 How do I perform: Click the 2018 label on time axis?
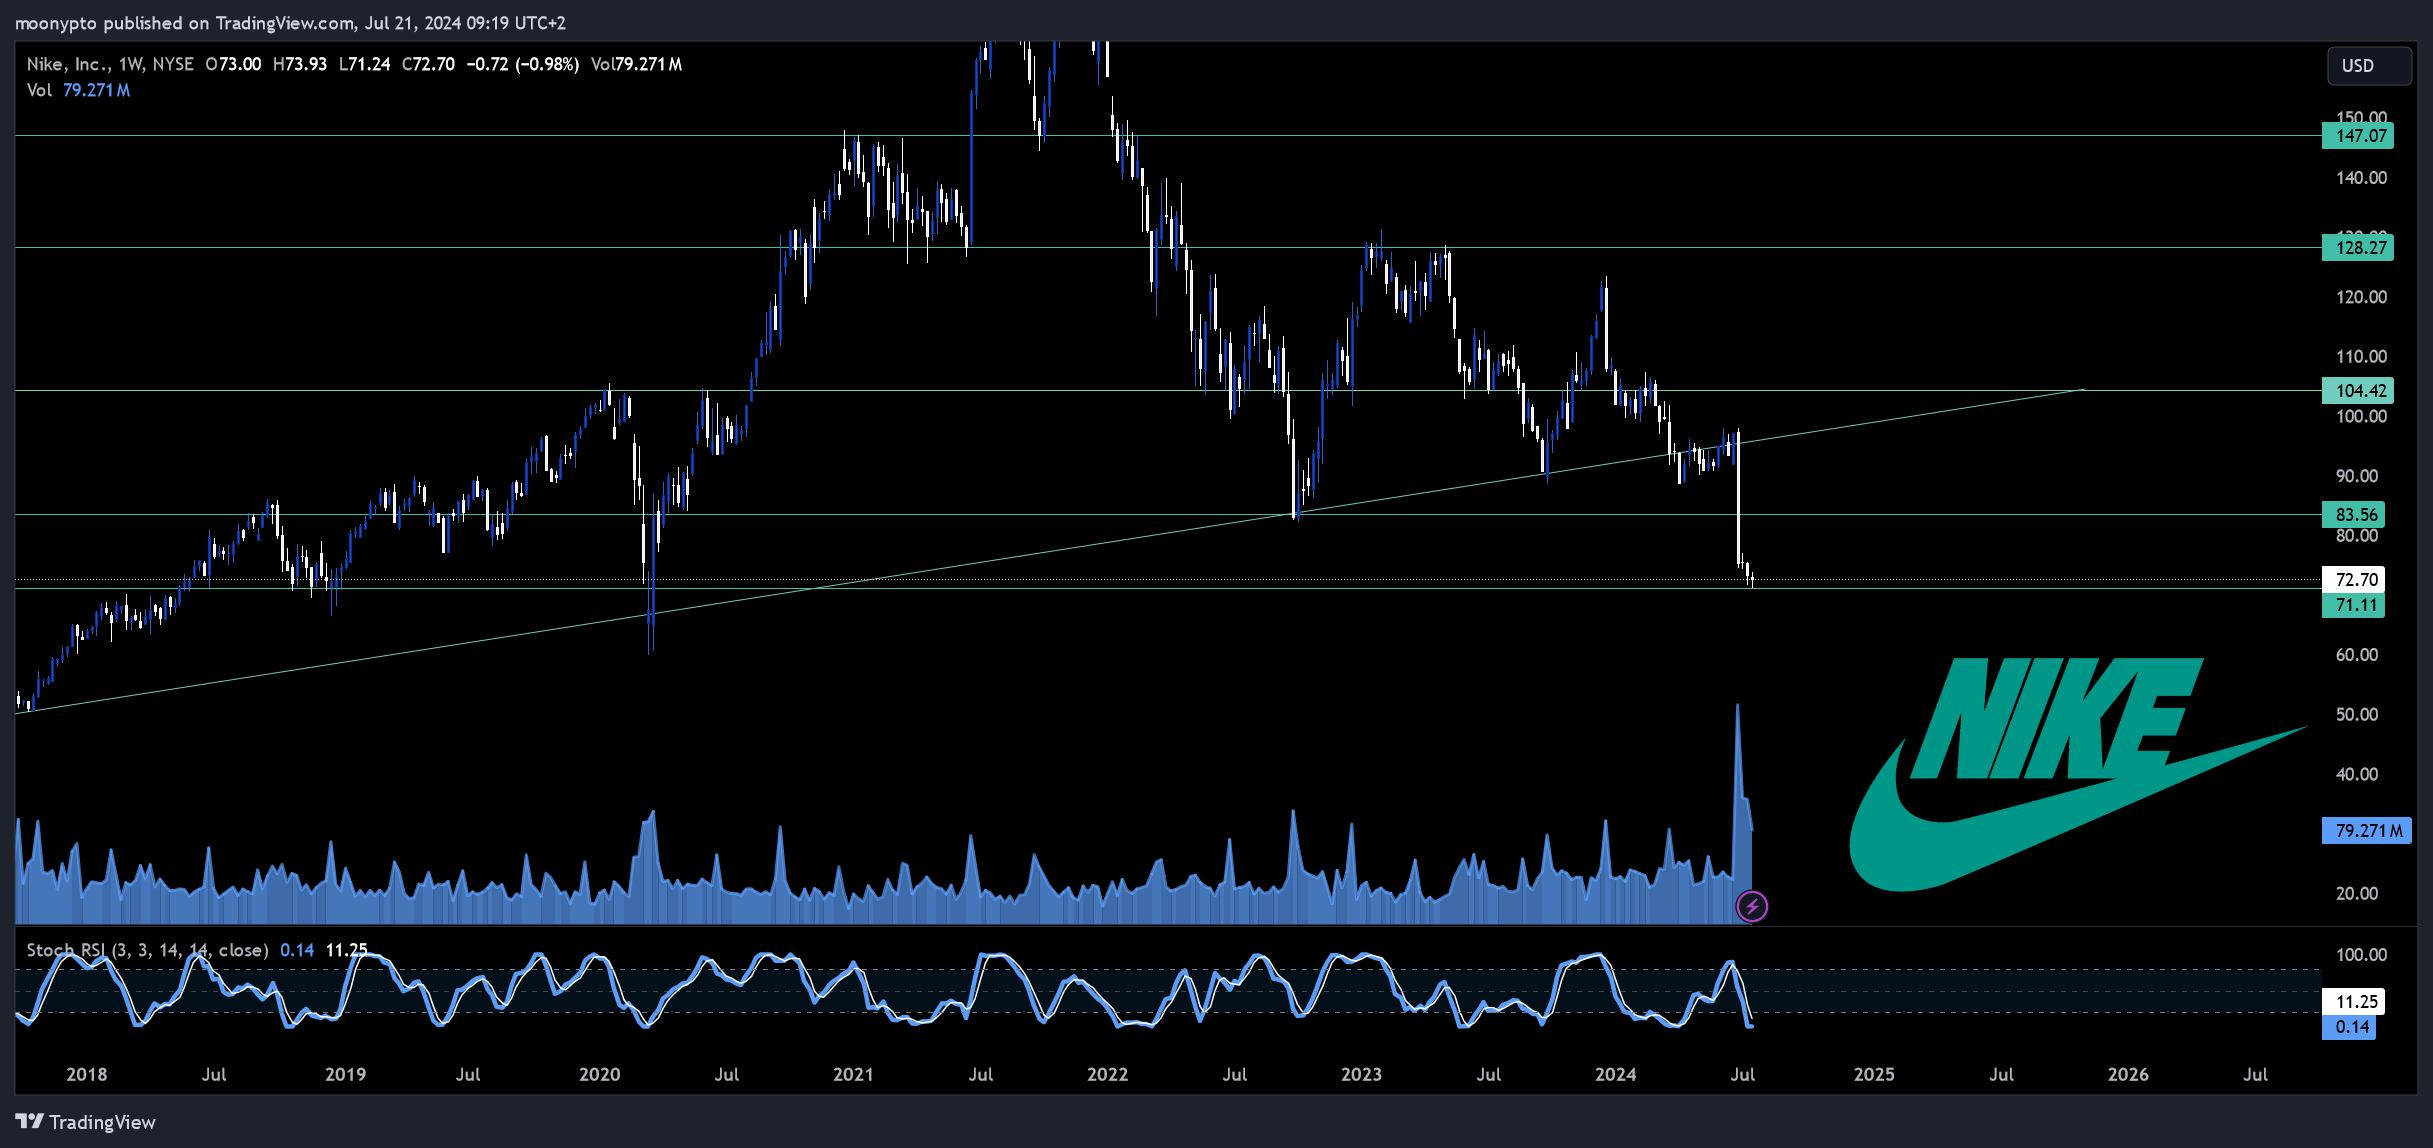[x=87, y=1075]
